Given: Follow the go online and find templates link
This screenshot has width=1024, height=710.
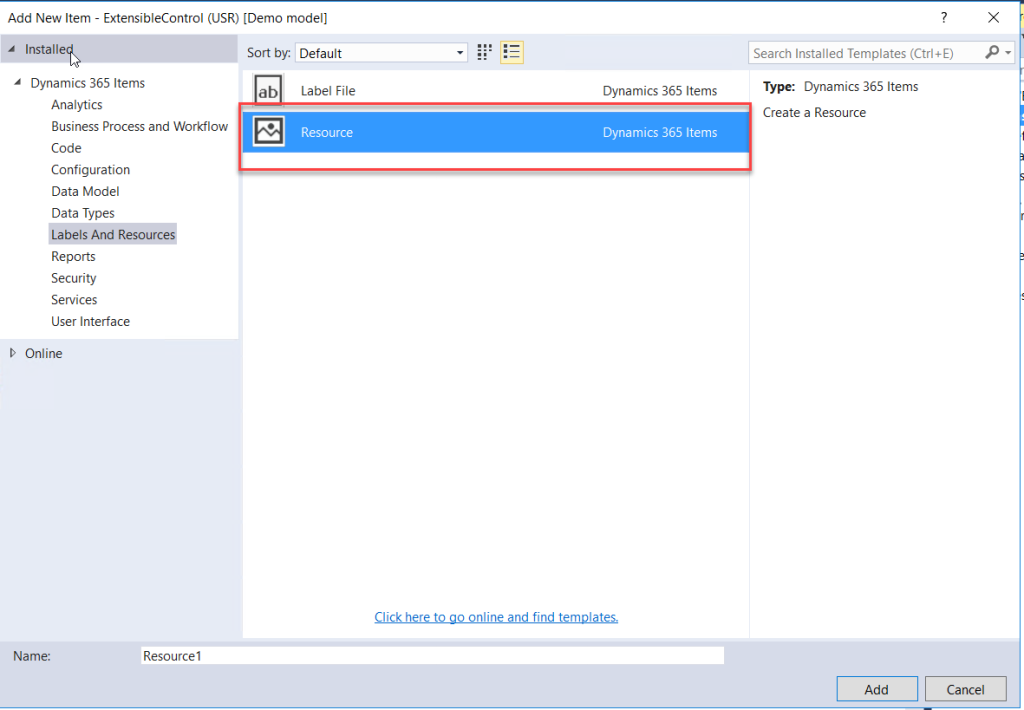Looking at the screenshot, I should coord(496,617).
